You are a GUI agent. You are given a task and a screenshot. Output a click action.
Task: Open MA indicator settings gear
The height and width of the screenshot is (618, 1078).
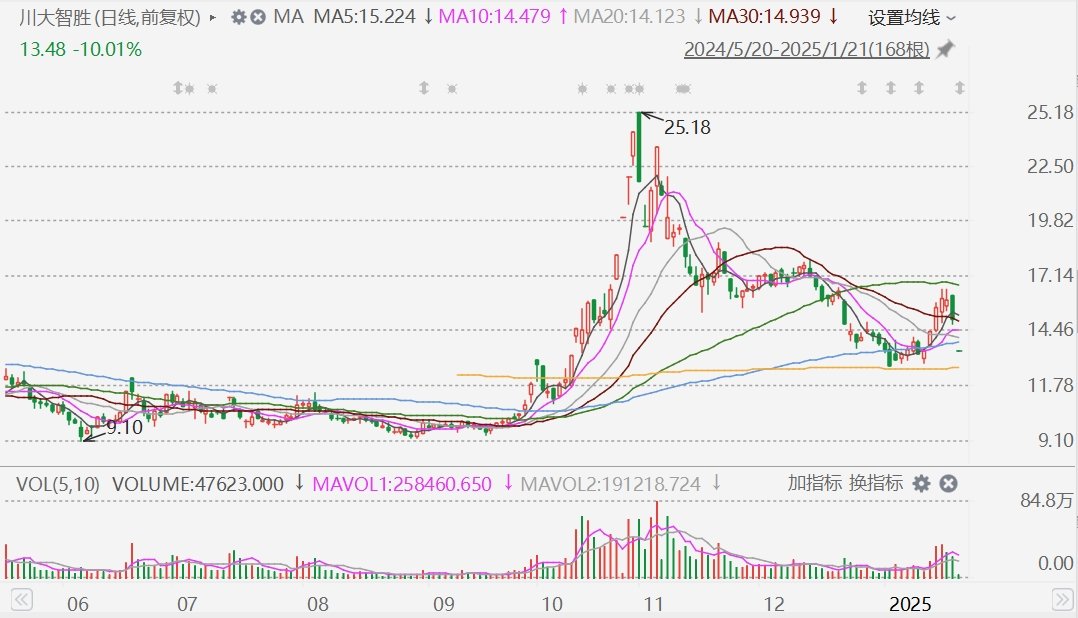pos(238,17)
